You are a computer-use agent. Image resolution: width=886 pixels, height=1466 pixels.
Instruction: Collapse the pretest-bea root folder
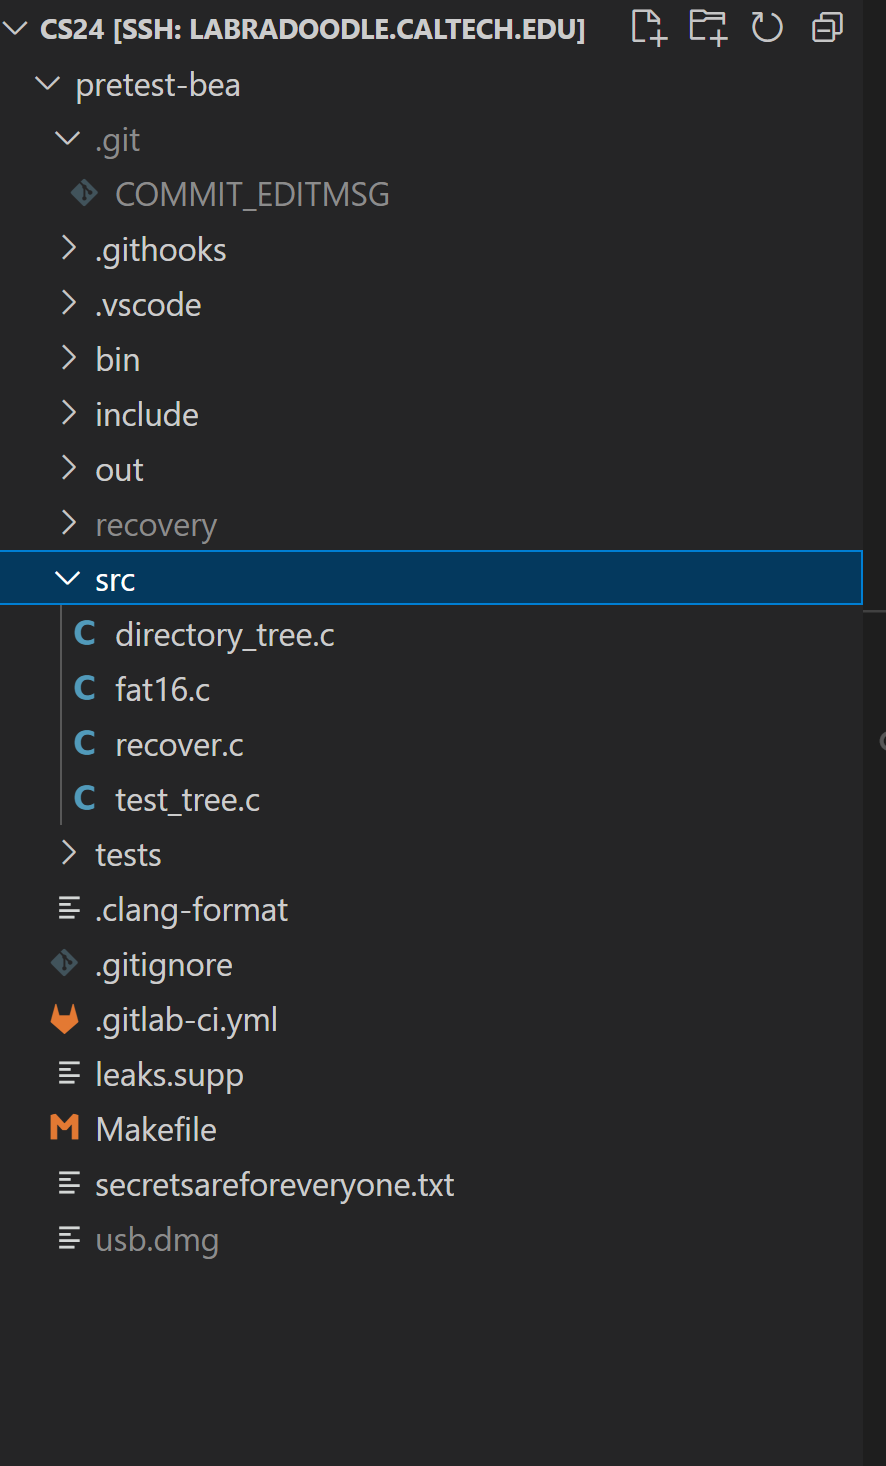(x=48, y=84)
